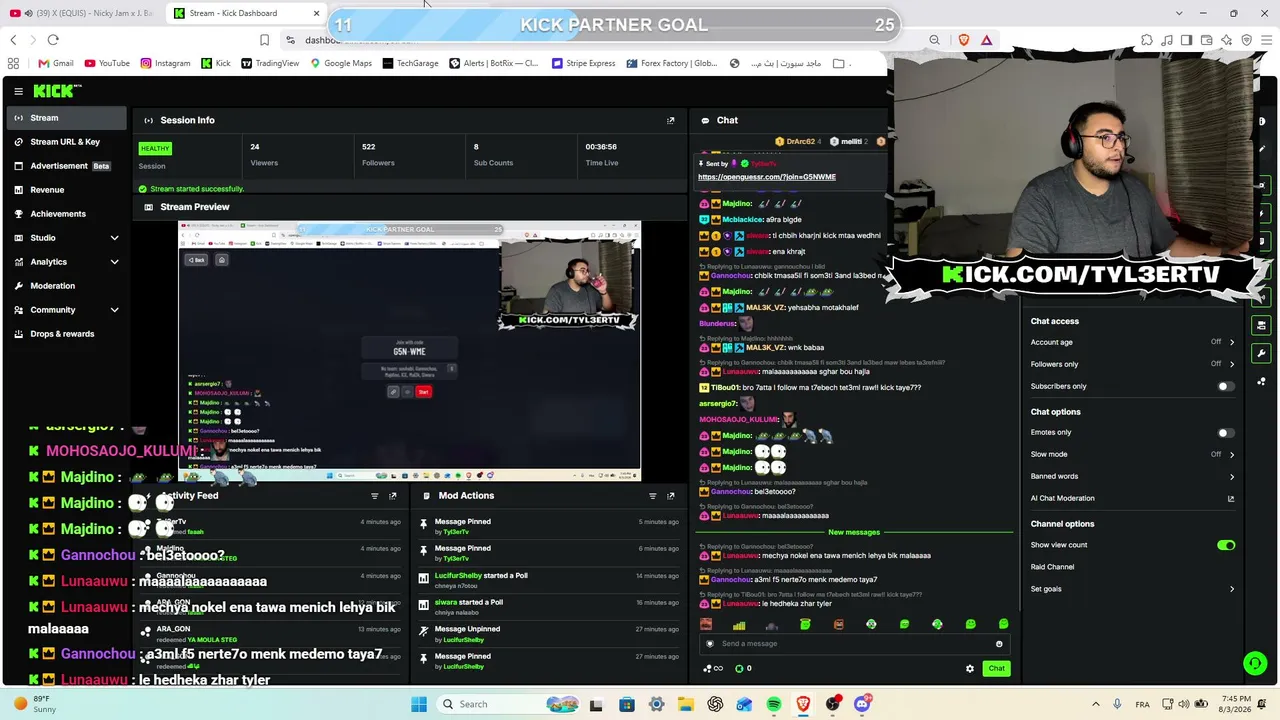Click the green Kick logo
1280x720 pixels.
[x=57, y=91]
